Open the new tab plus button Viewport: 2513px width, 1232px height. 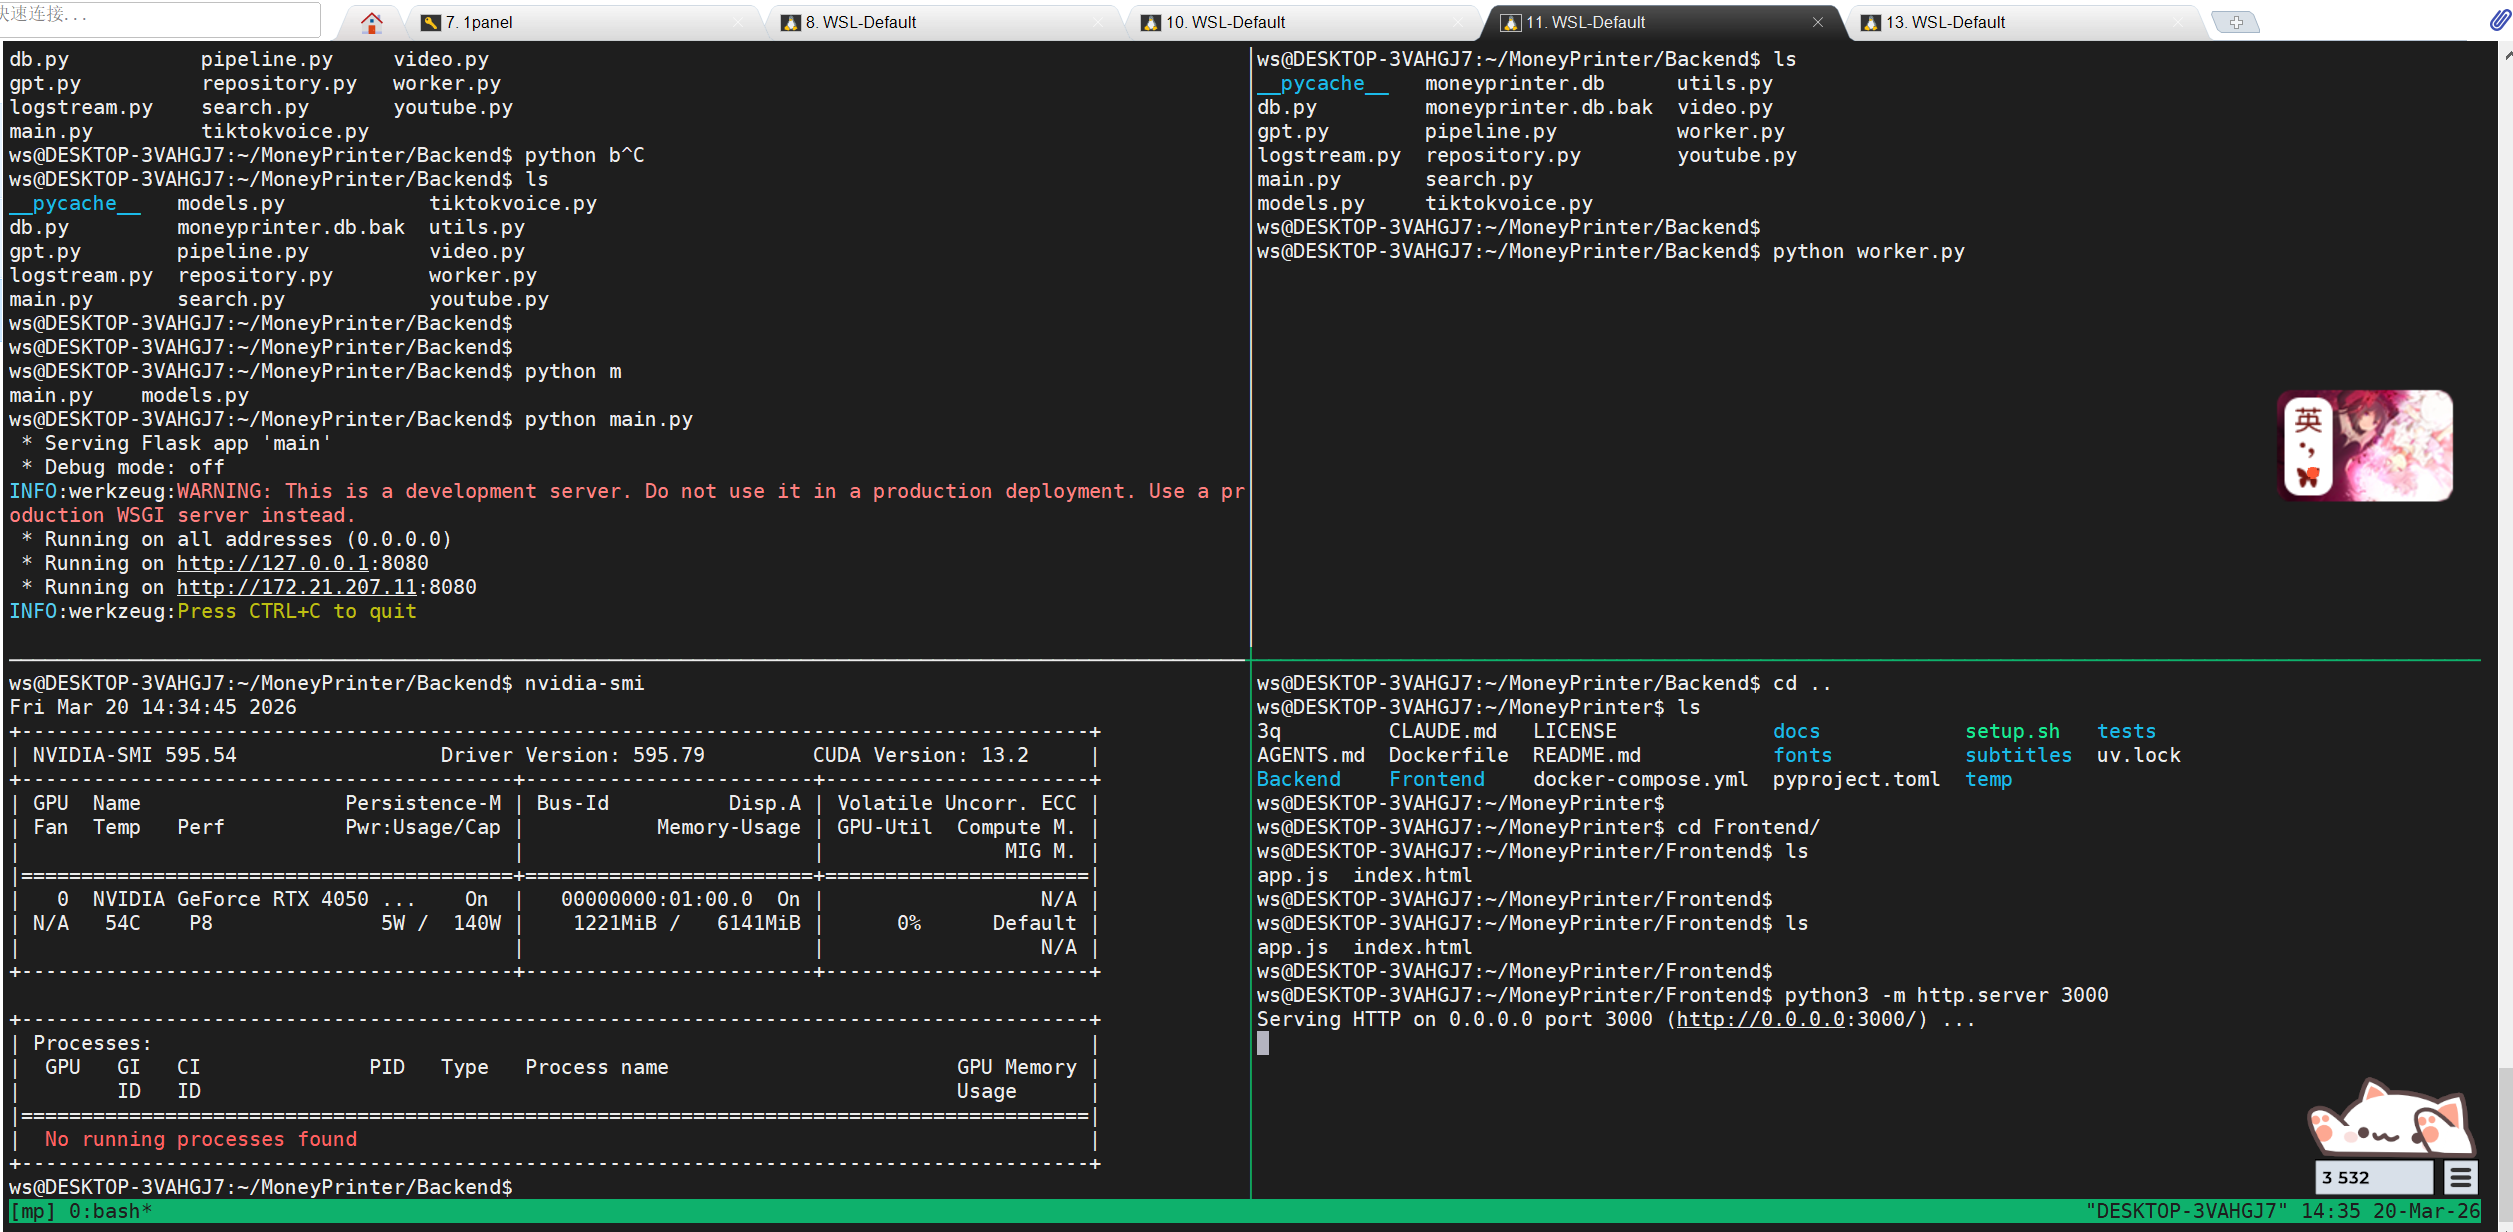pos(2235,22)
